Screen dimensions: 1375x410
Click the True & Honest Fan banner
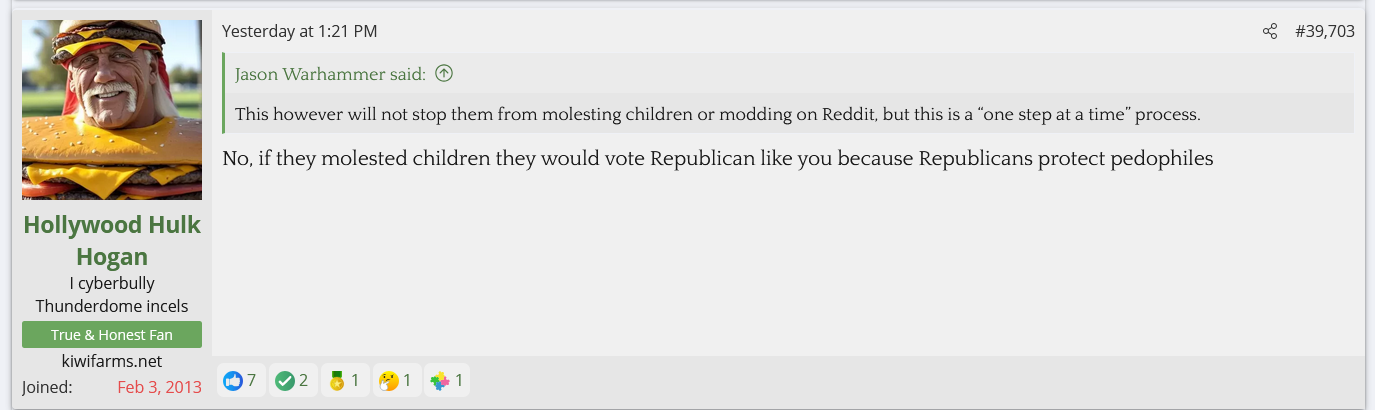pyautogui.click(x=112, y=335)
